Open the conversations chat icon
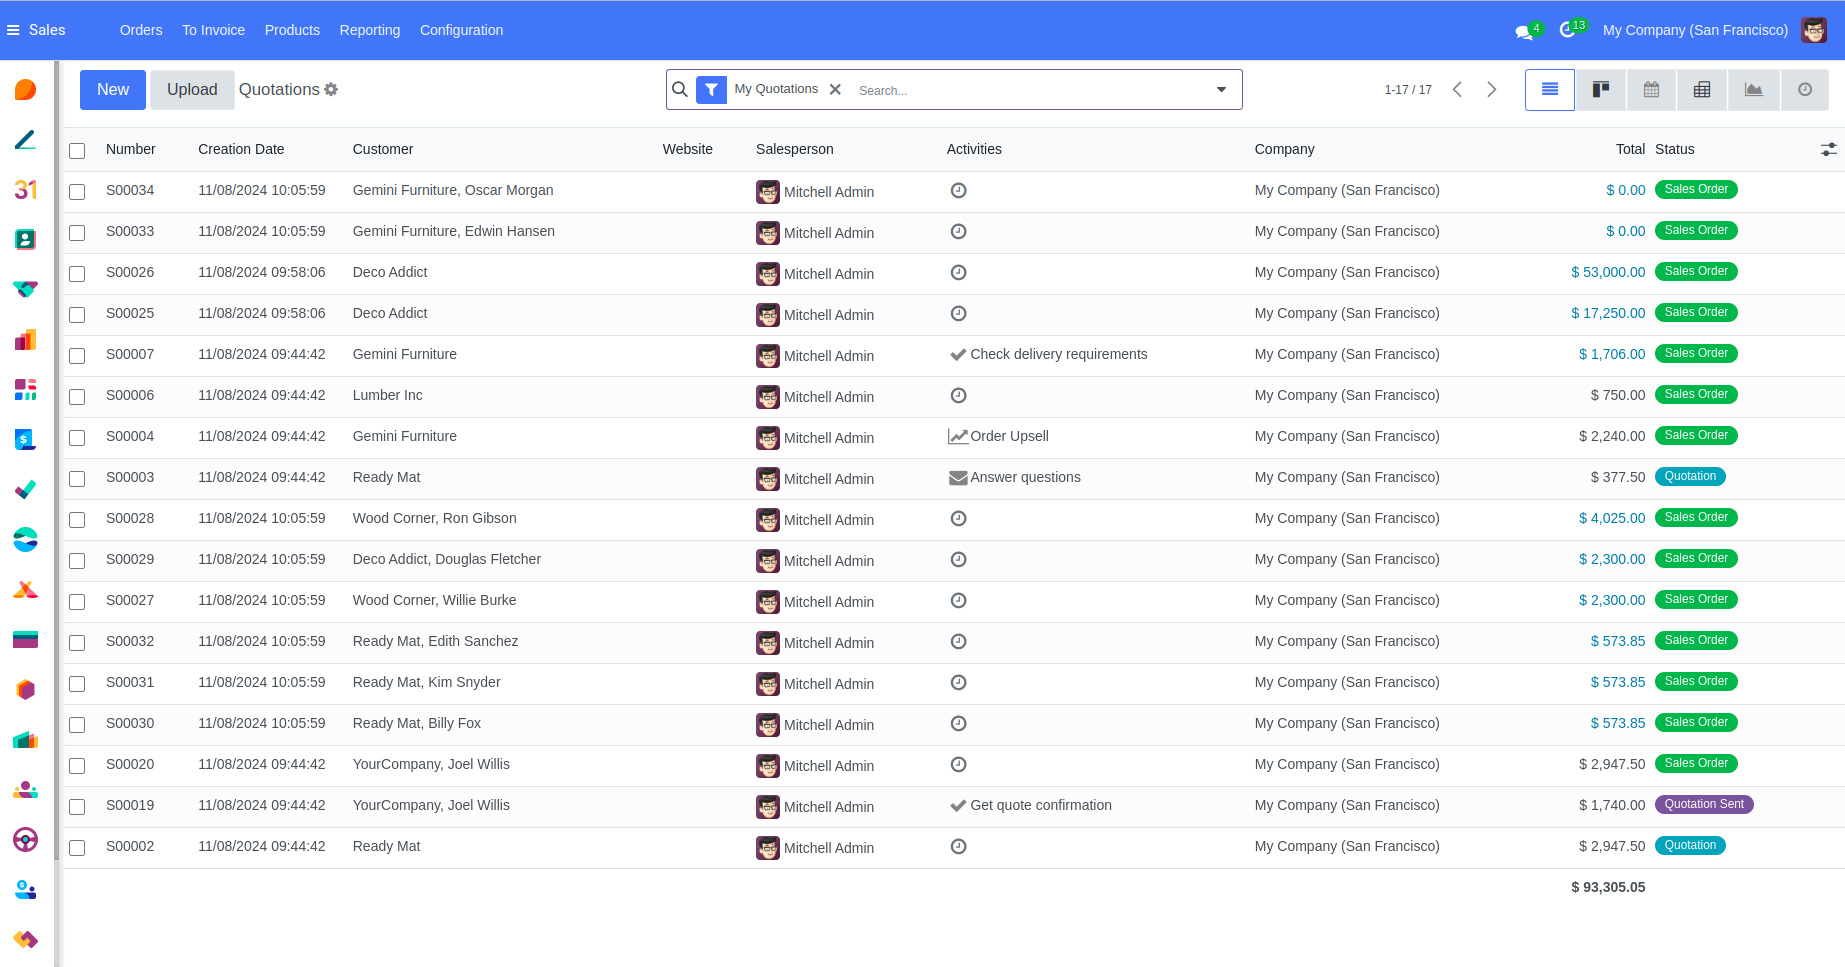 tap(1523, 31)
